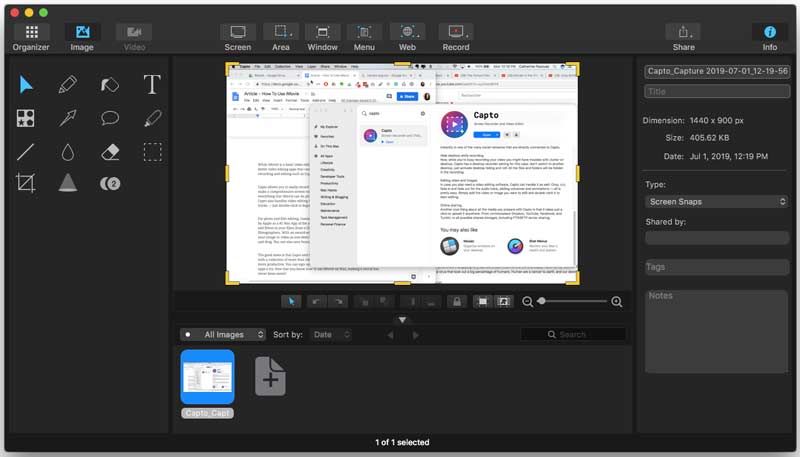Select the Shapes tool
The width and height of the screenshot is (800, 457).
point(26,118)
